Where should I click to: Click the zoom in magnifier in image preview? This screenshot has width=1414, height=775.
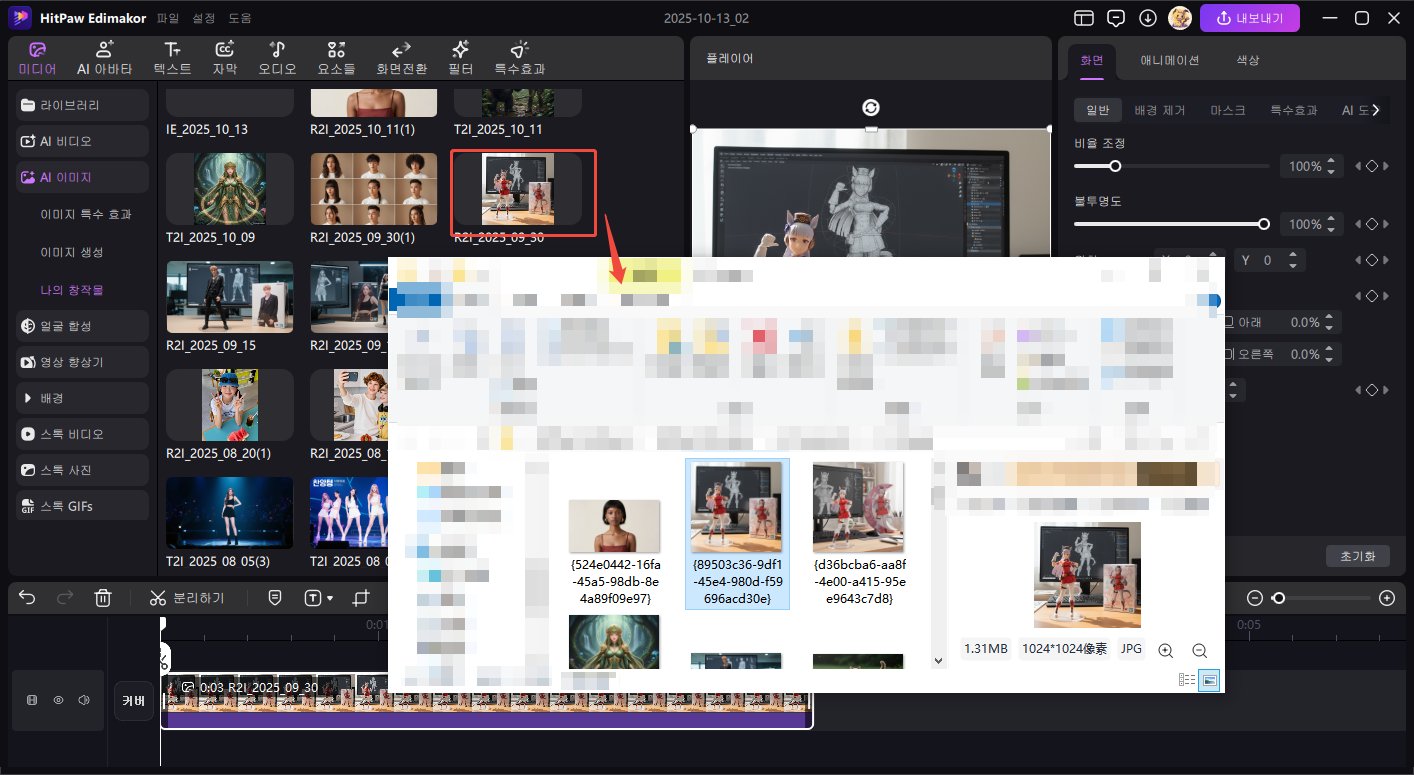[1165, 650]
